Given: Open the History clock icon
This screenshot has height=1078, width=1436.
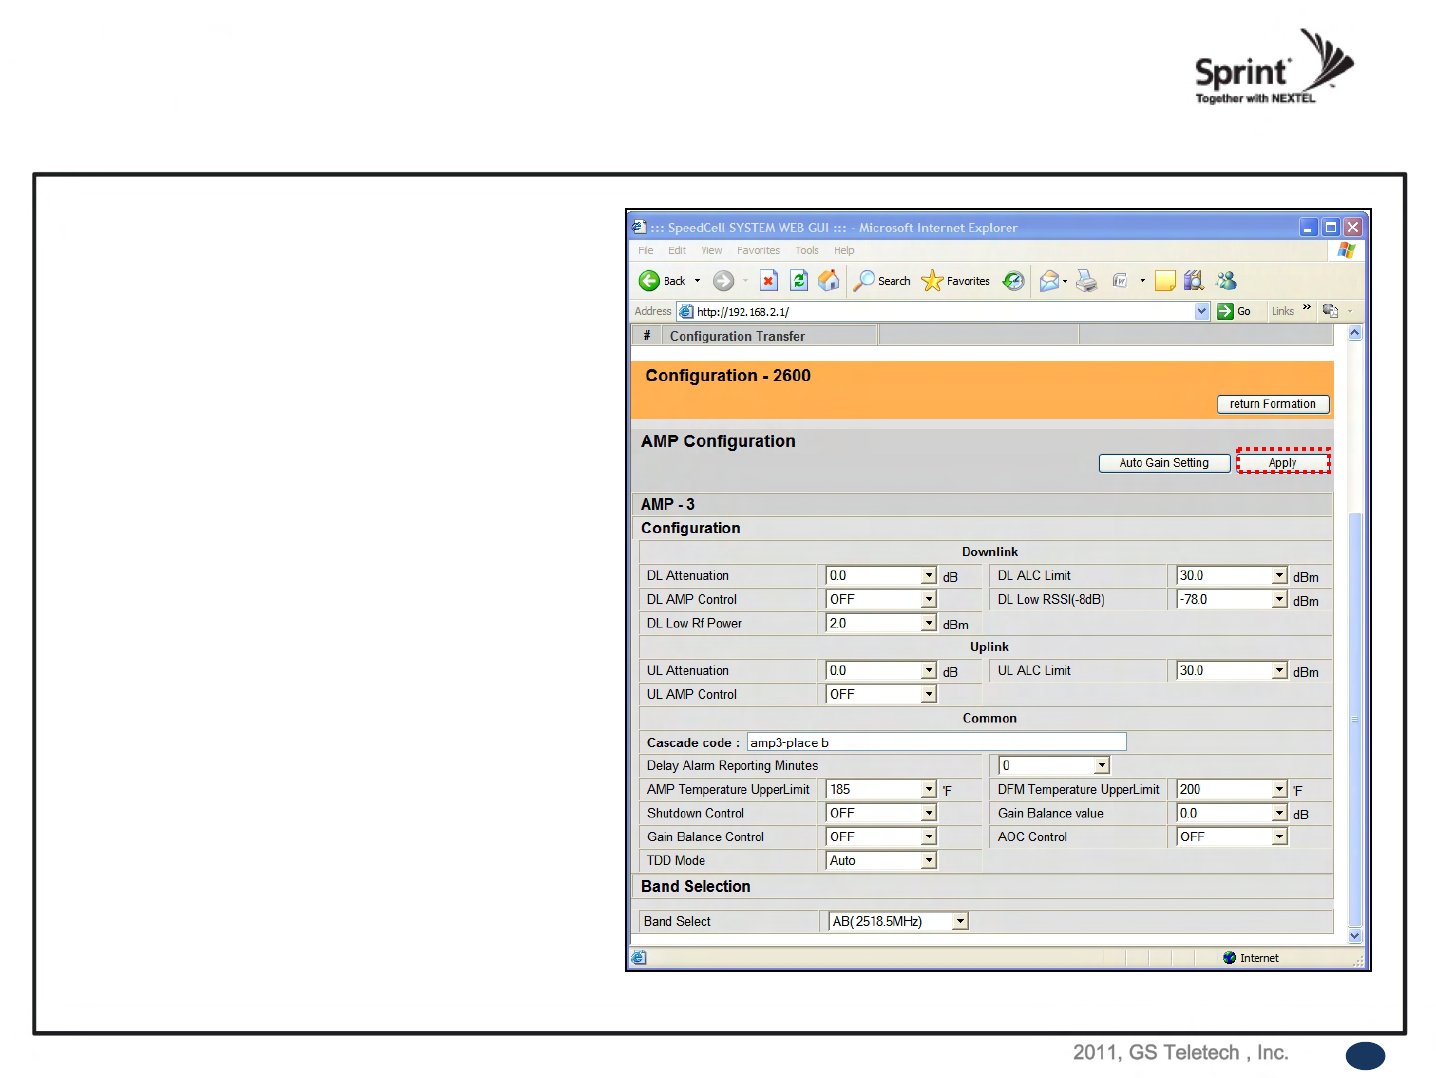Looking at the screenshot, I should [1013, 281].
